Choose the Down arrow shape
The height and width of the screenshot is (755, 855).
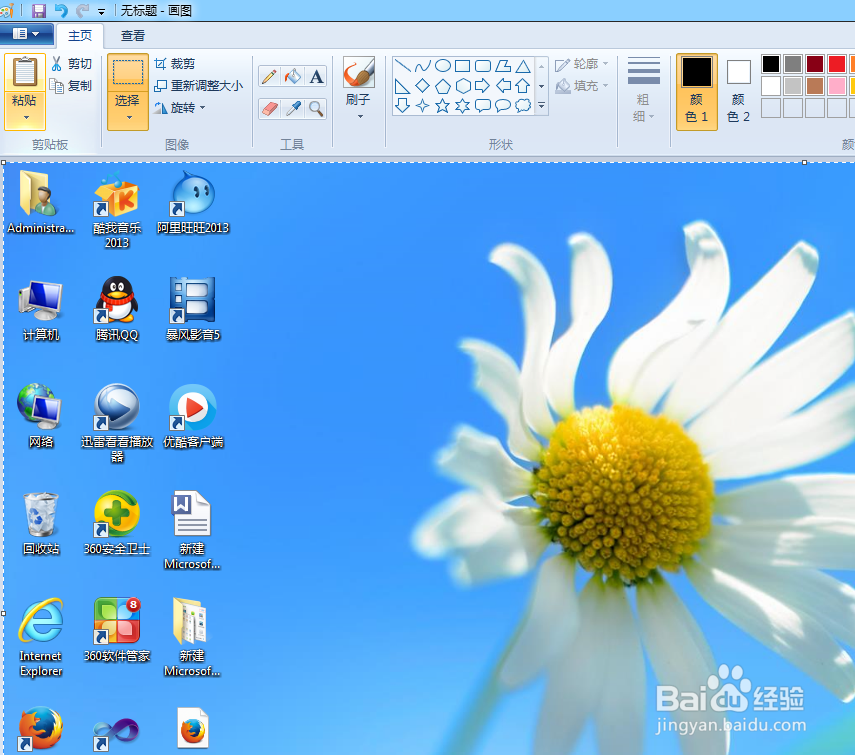point(402,106)
